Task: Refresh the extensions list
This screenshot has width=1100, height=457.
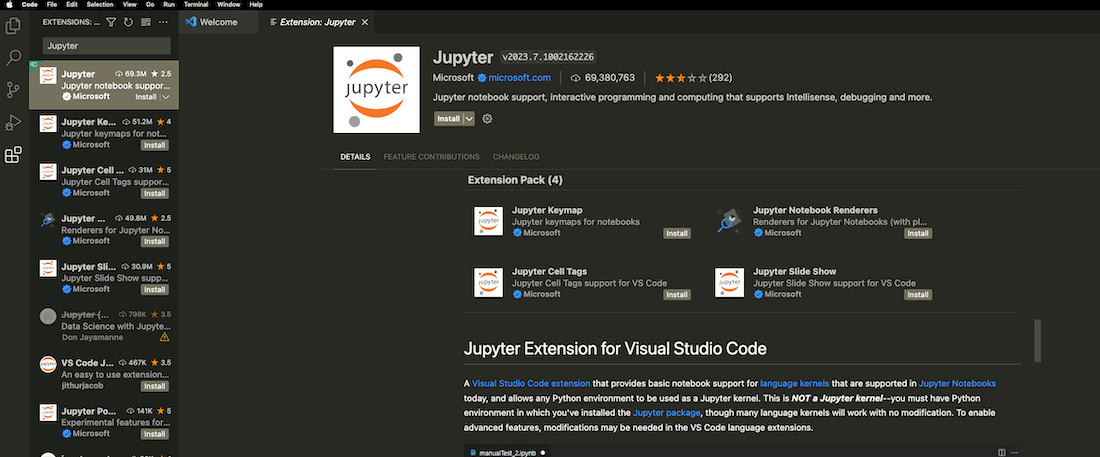Action: pos(128,22)
